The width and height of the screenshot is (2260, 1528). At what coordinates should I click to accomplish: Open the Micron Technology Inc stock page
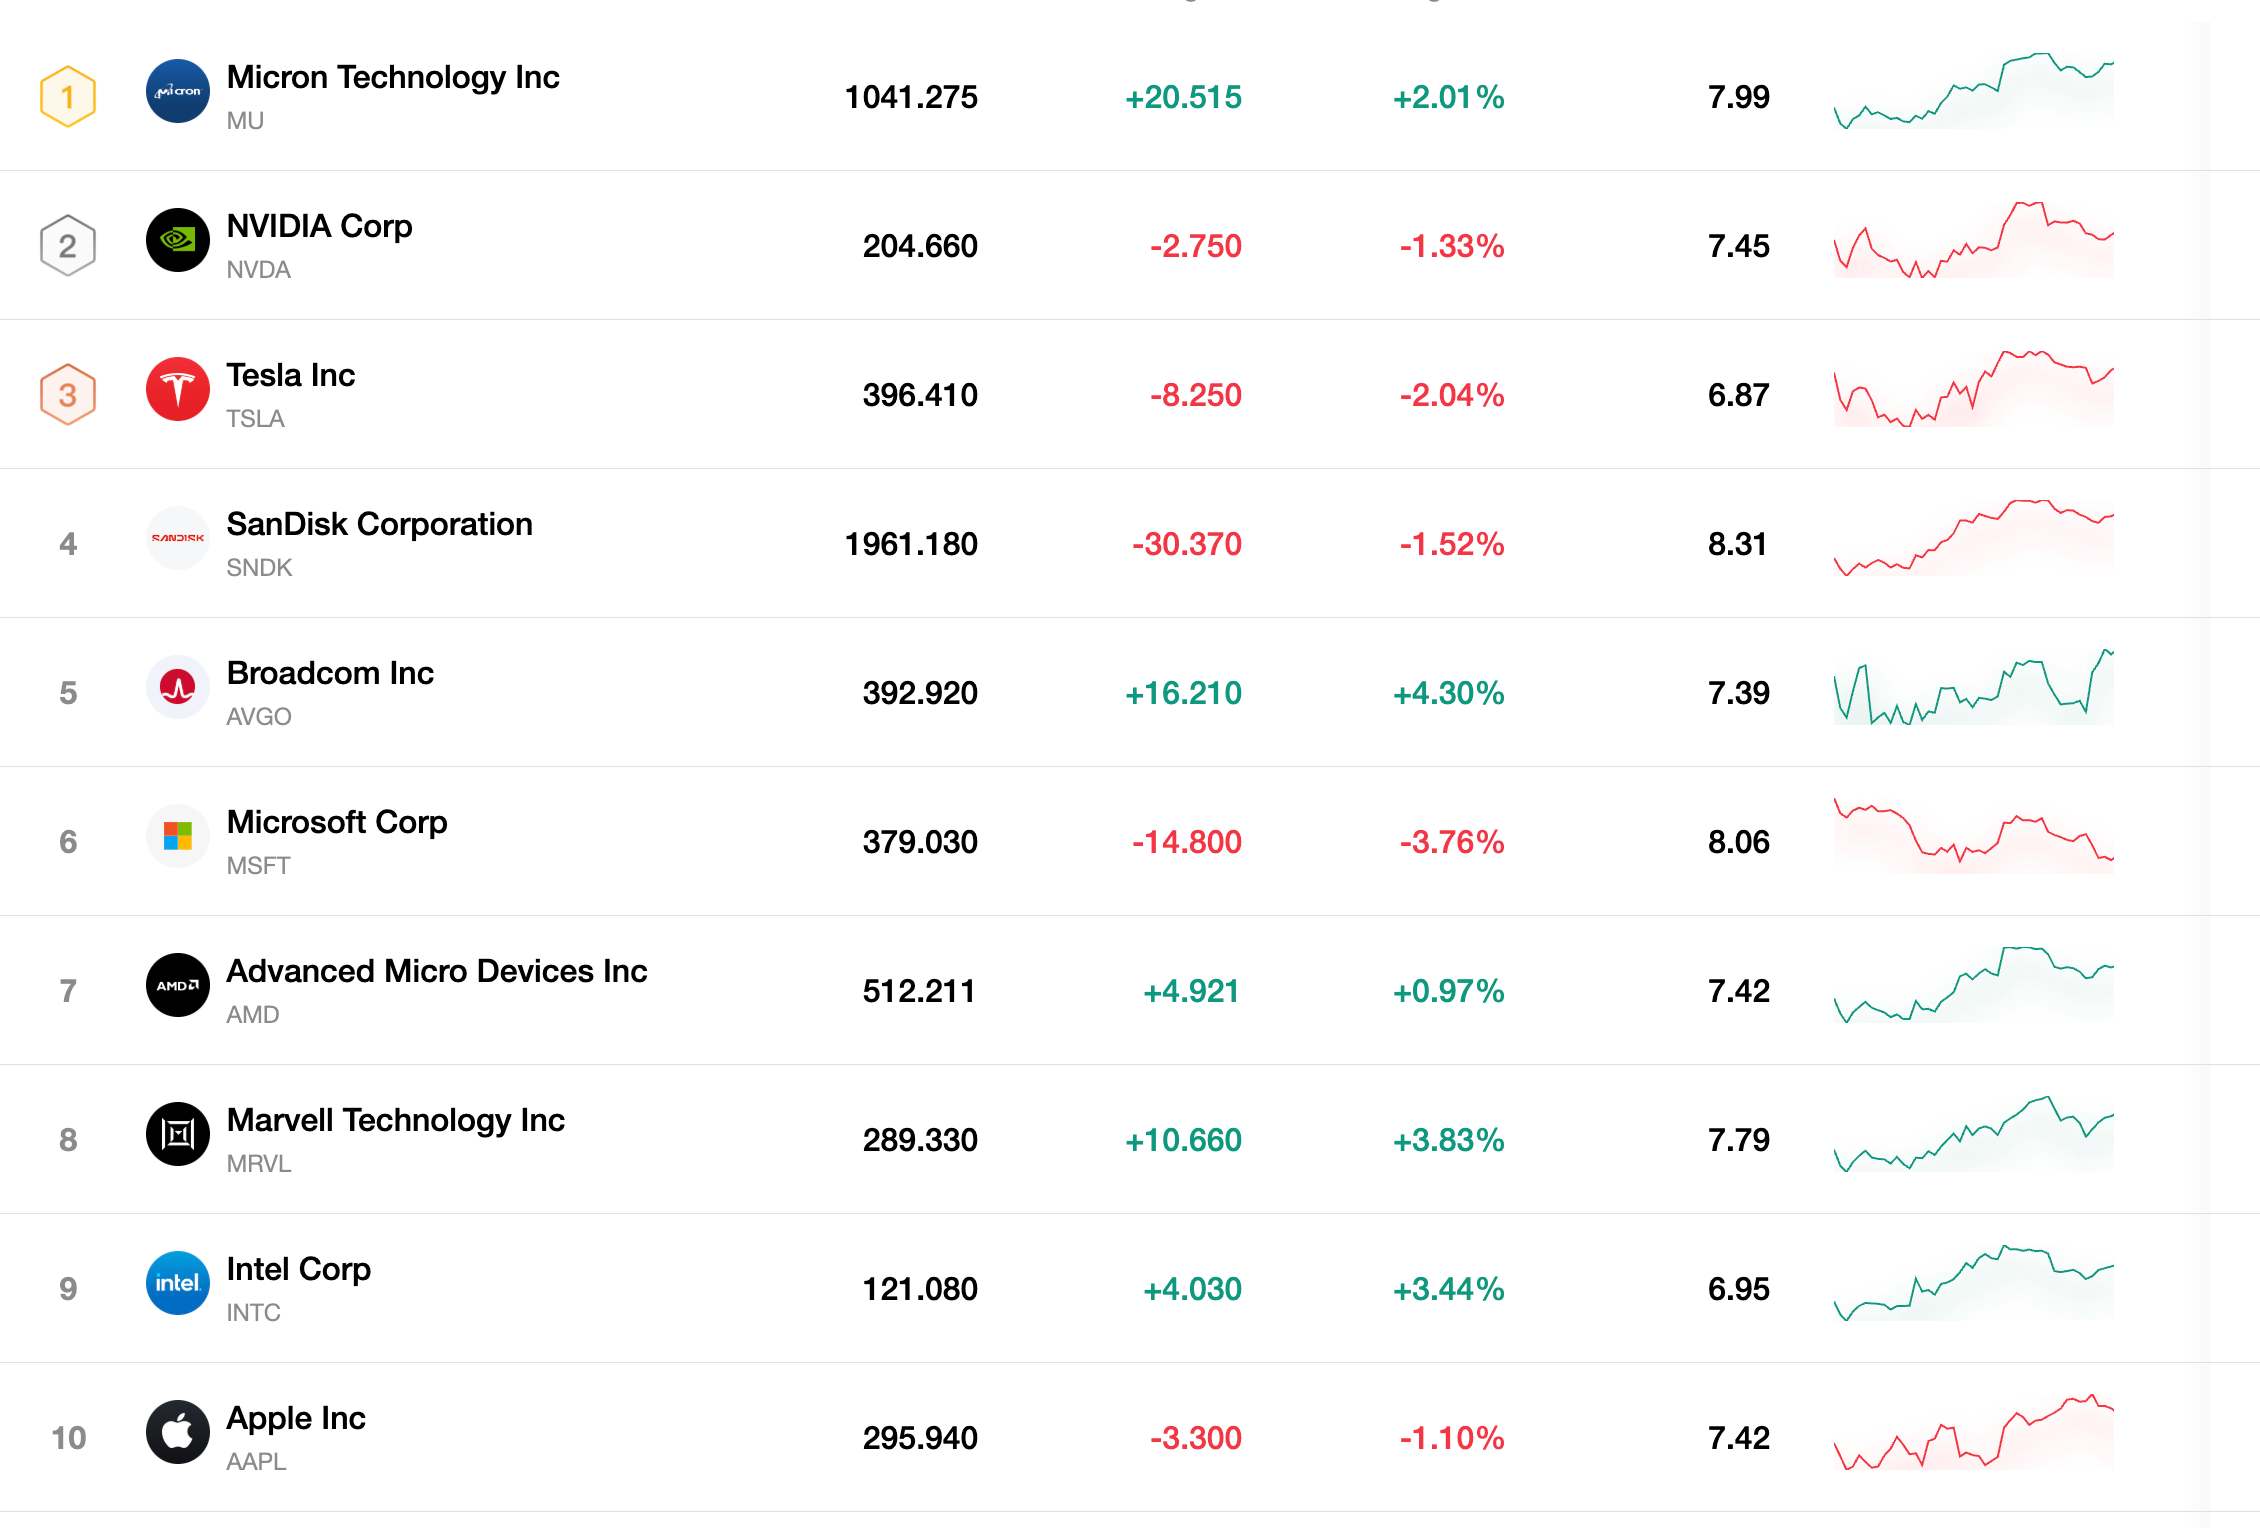(393, 77)
